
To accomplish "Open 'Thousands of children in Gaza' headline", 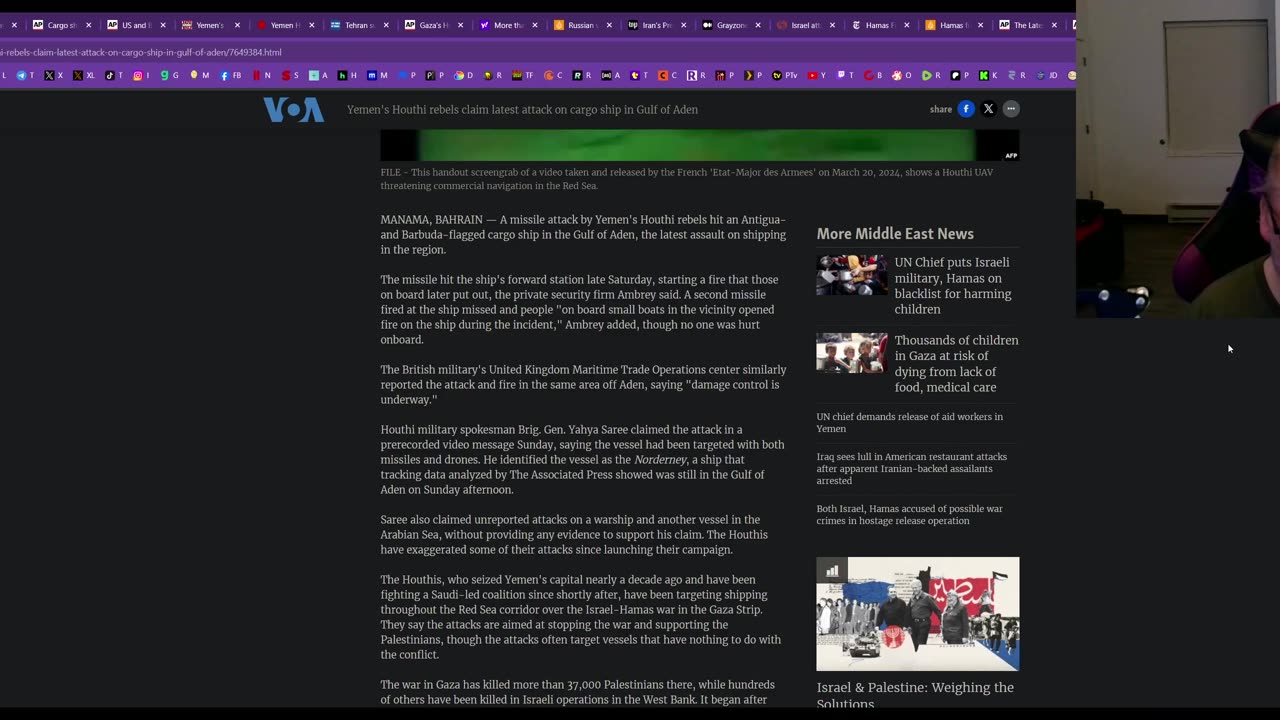I will [956, 364].
